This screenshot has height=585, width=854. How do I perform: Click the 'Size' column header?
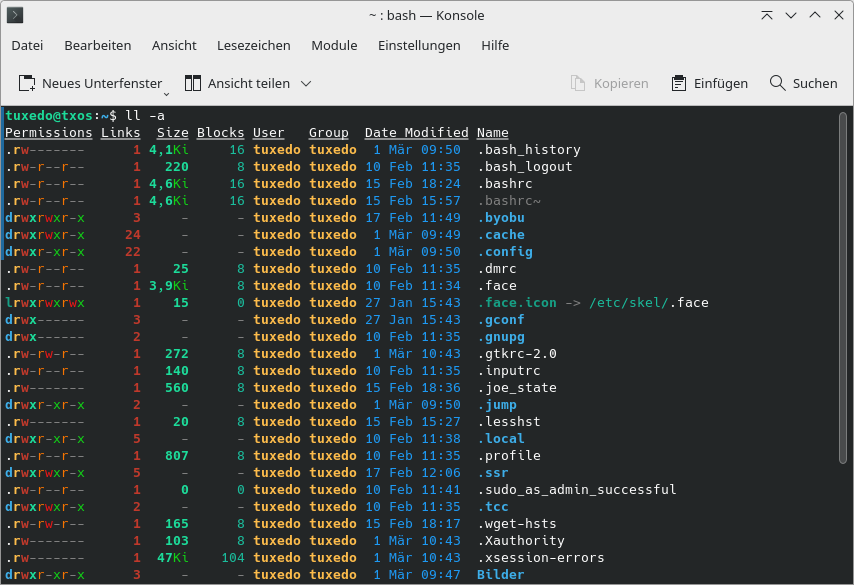[173, 133]
